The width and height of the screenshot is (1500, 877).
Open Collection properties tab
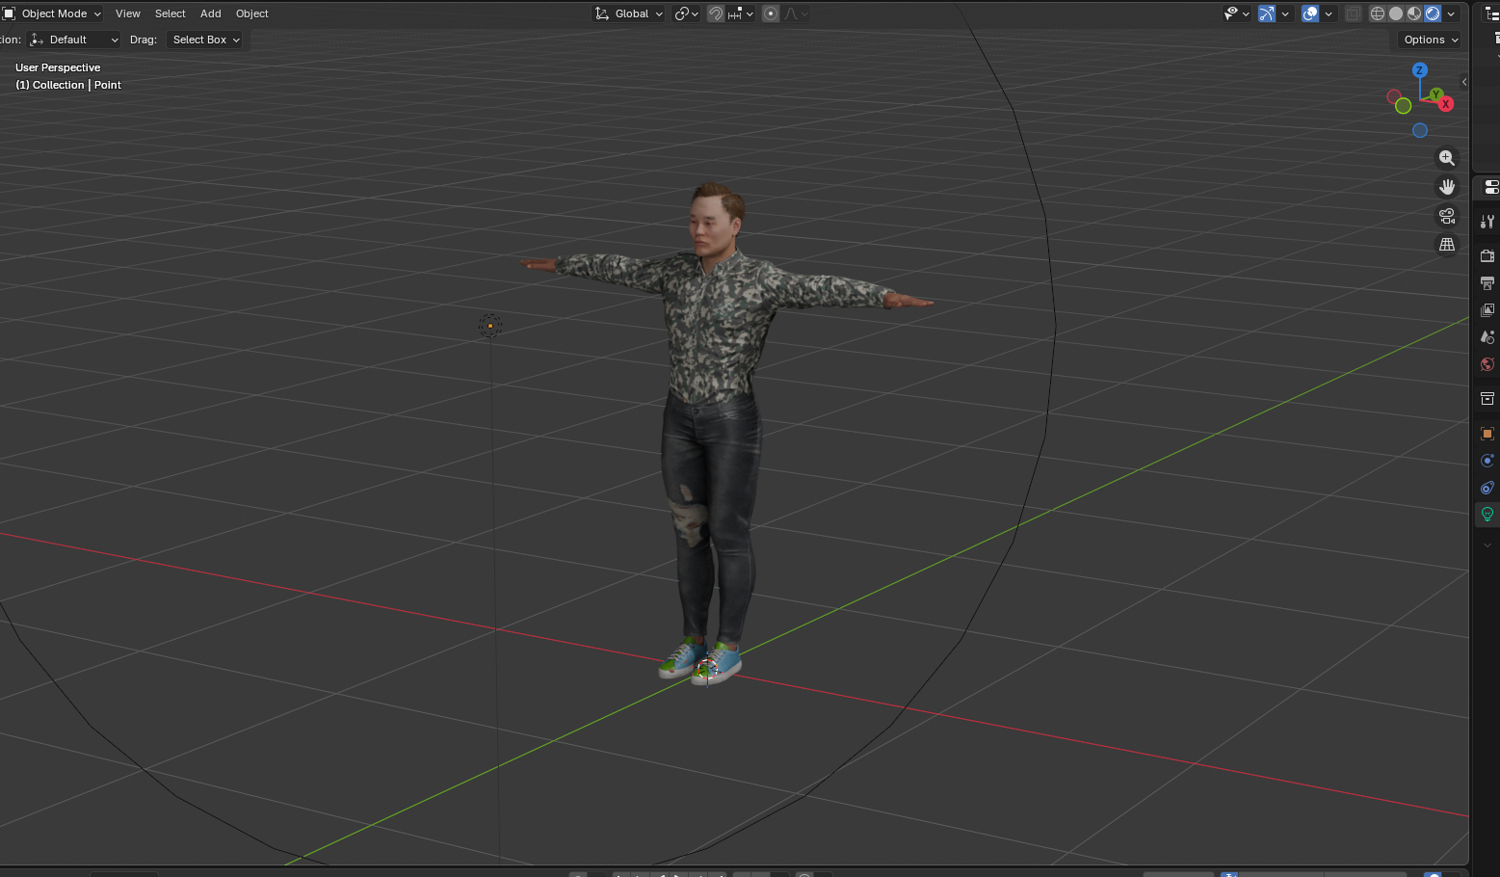(1487, 399)
